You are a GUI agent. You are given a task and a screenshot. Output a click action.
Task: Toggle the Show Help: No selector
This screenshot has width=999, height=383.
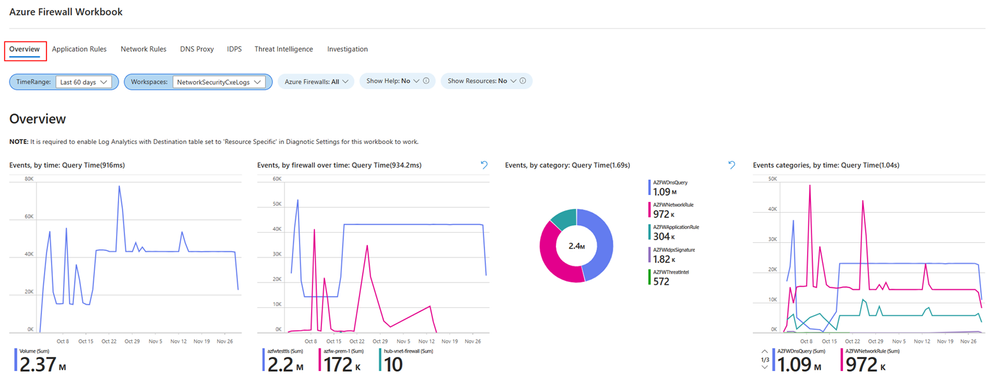[392, 82]
